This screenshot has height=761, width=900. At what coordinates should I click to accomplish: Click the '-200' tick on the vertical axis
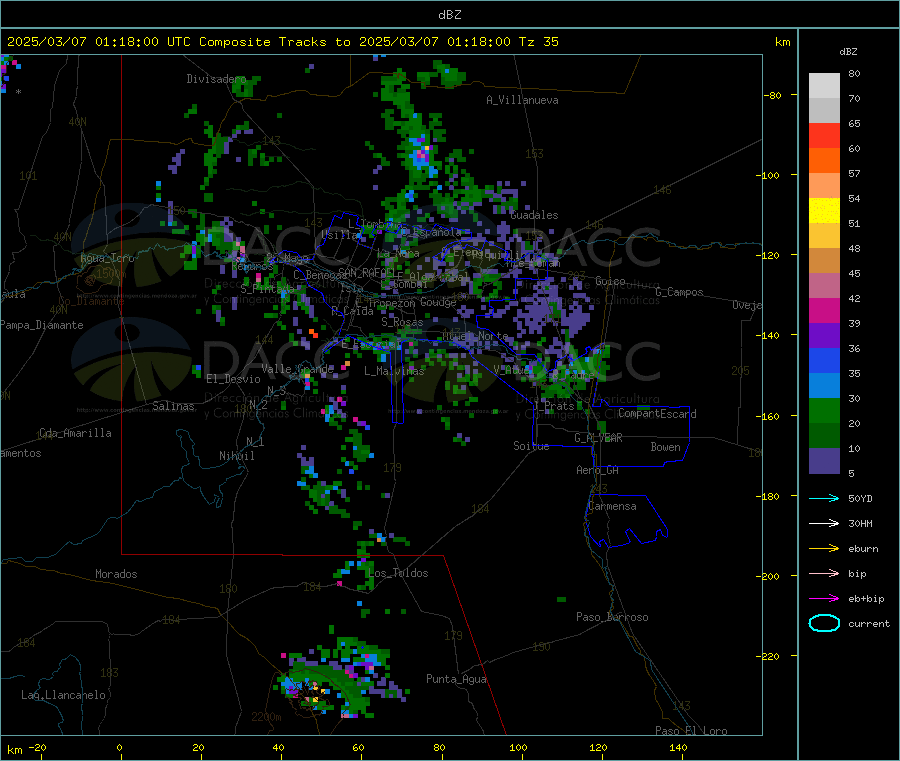point(767,576)
